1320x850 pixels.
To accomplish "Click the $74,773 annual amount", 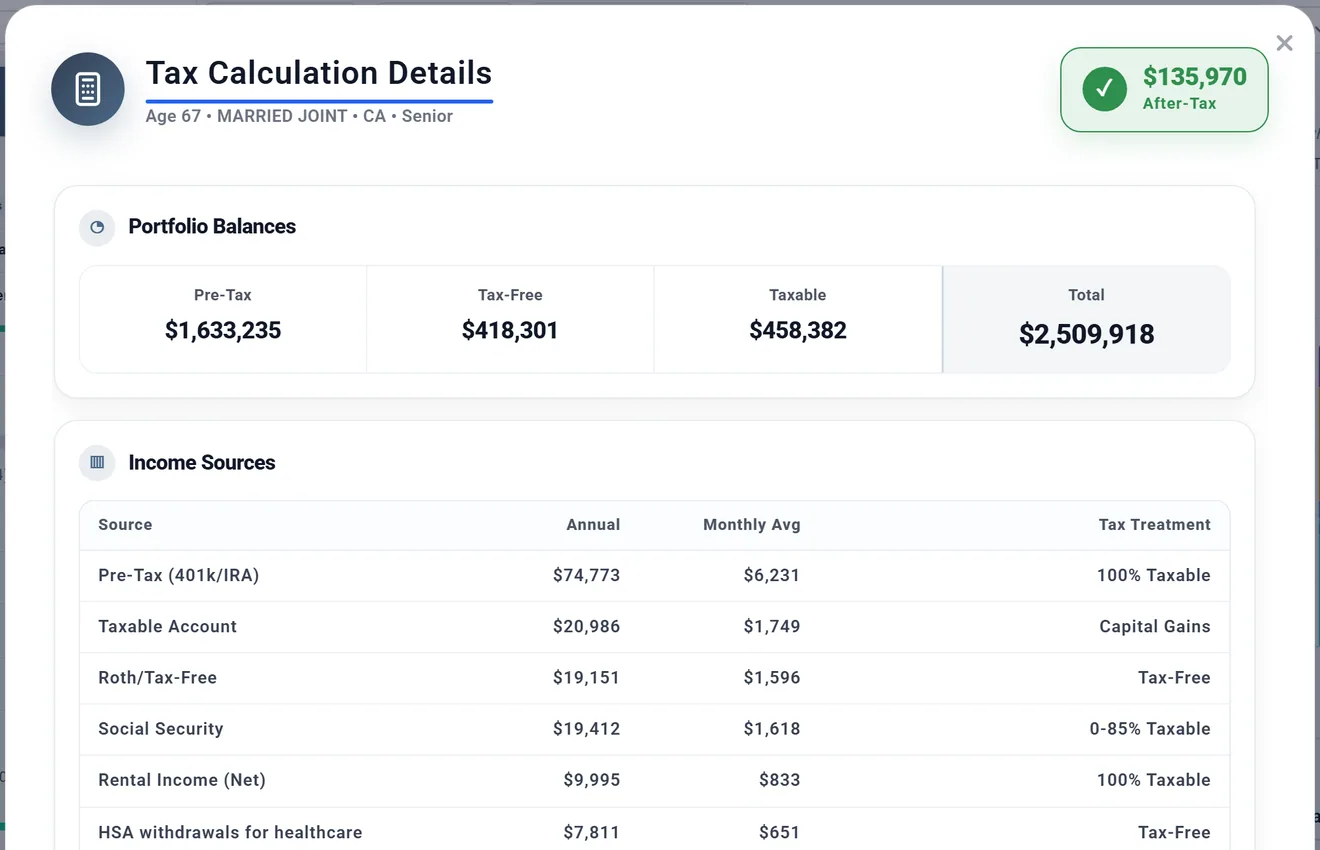I will [x=586, y=576].
